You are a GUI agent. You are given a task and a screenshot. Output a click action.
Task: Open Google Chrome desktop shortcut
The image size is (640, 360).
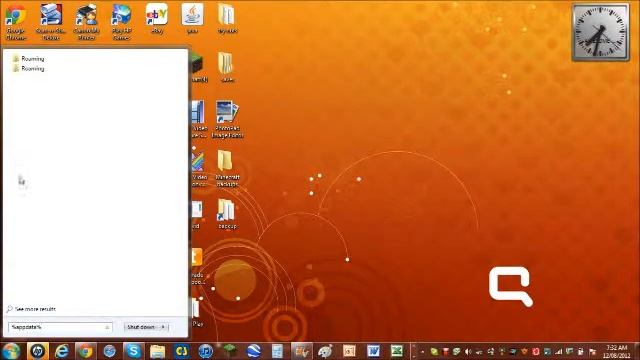[x=16, y=21]
